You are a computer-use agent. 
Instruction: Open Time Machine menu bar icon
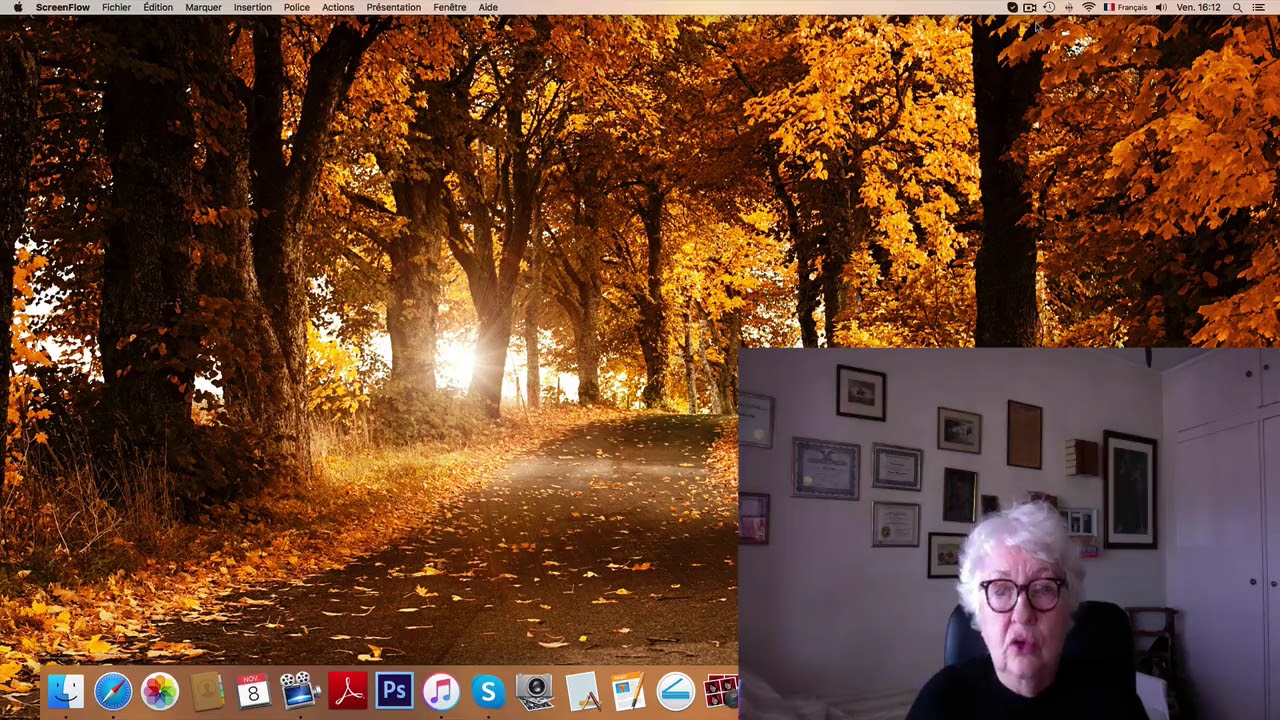coord(1049,7)
